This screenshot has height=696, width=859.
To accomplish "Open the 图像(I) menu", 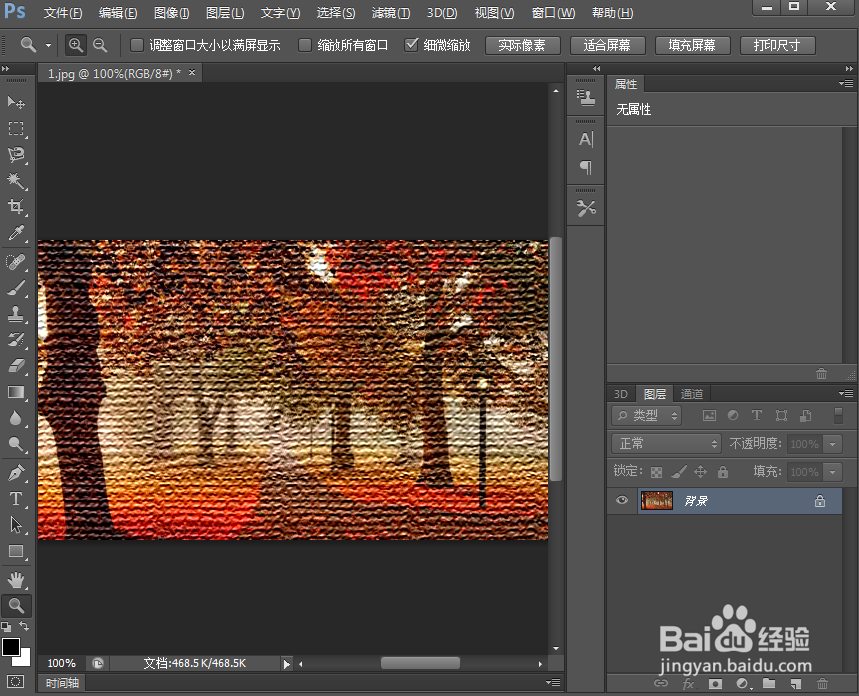I will point(171,13).
